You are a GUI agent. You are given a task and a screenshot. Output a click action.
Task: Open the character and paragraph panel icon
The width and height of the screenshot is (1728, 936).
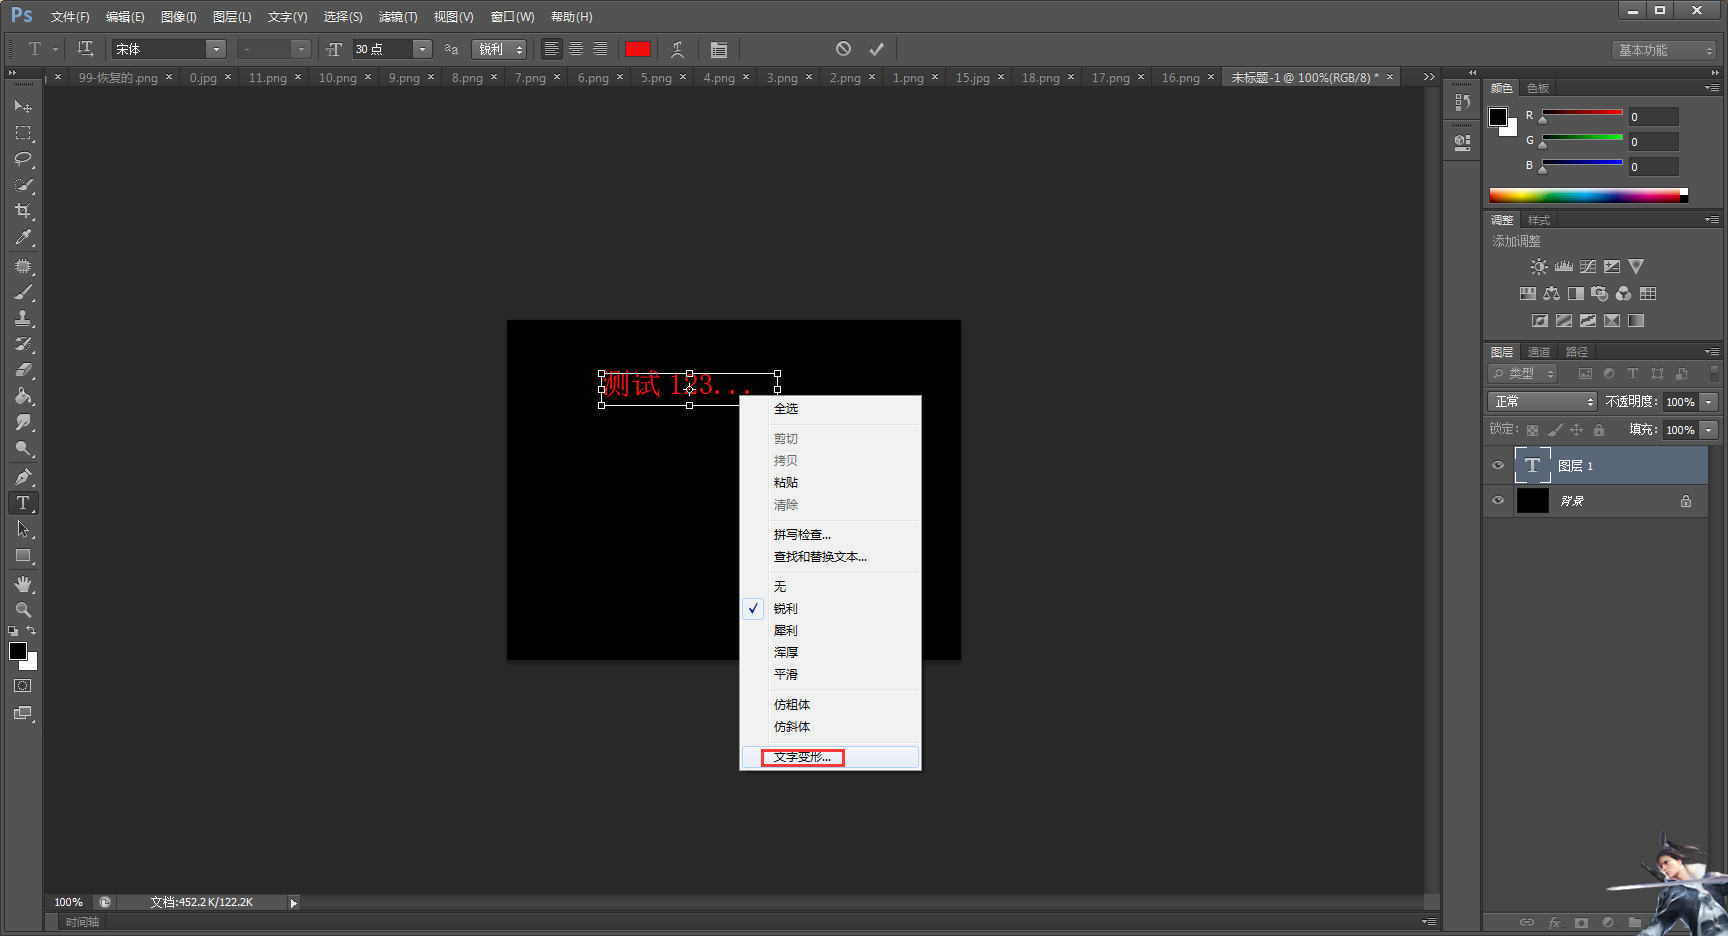click(x=718, y=49)
